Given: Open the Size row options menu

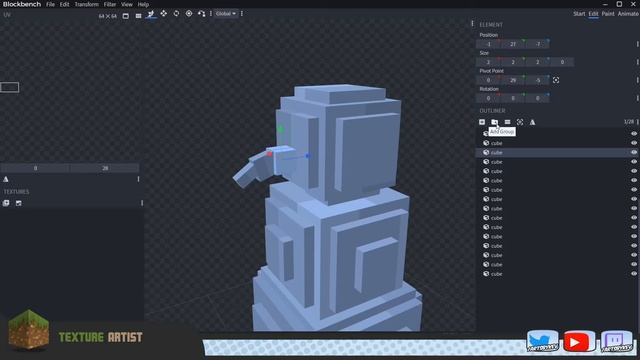Looking at the screenshot, I should (x=638, y=62).
